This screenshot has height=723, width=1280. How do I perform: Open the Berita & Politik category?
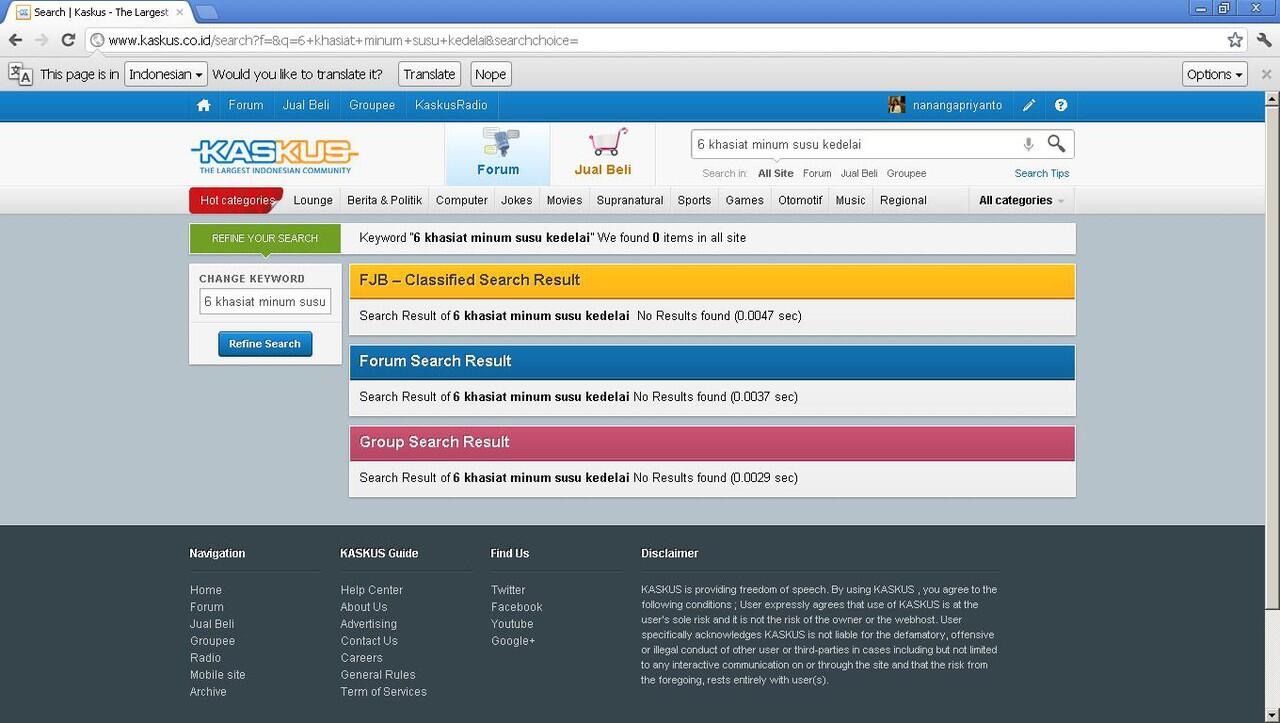point(385,200)
